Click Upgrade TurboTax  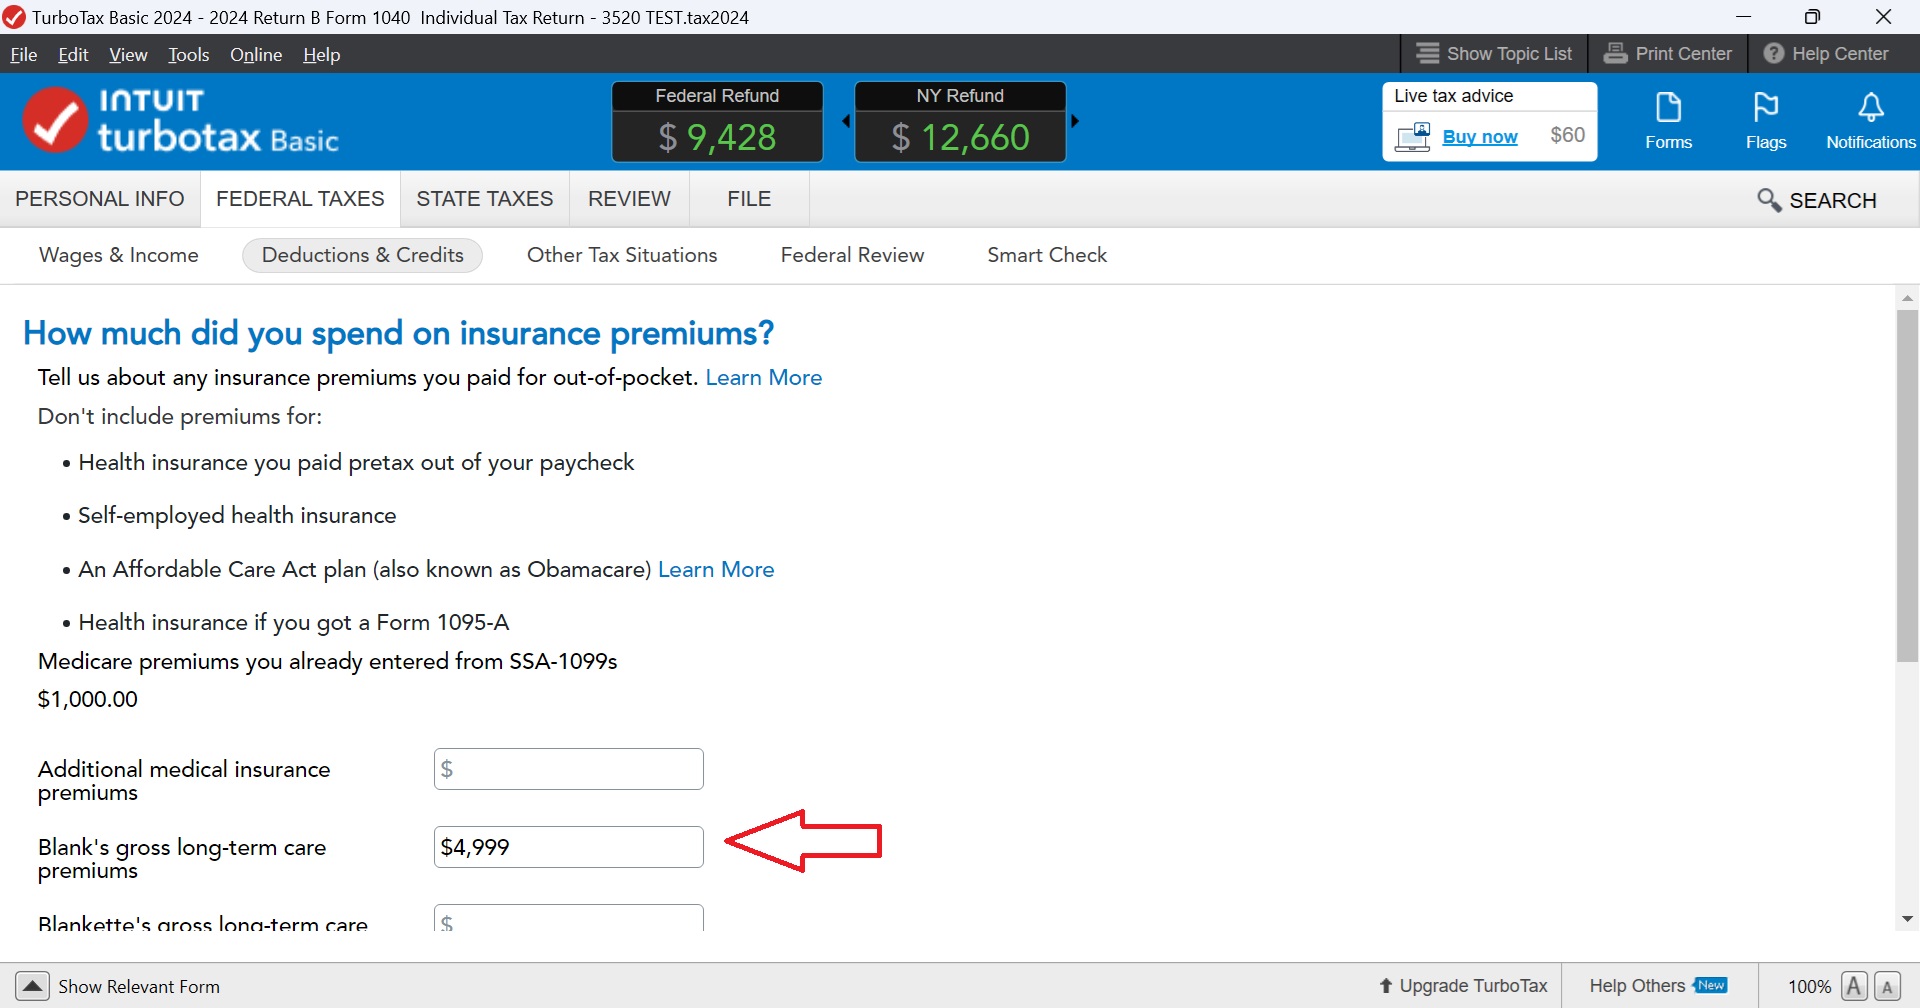click(1463, 986)
